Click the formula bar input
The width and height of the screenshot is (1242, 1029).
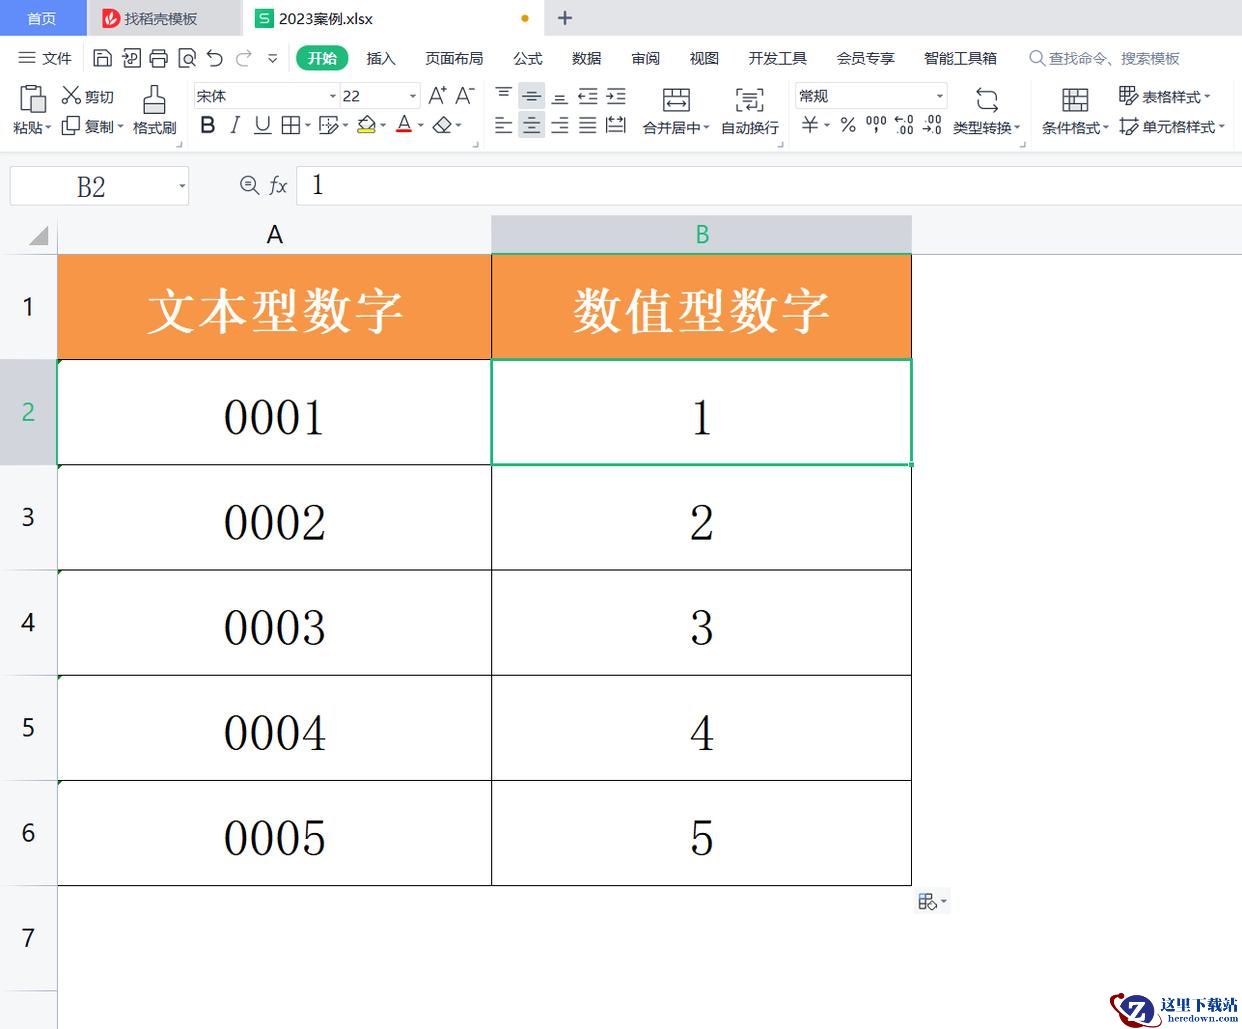pyautogui.click(x=770, y=185)
